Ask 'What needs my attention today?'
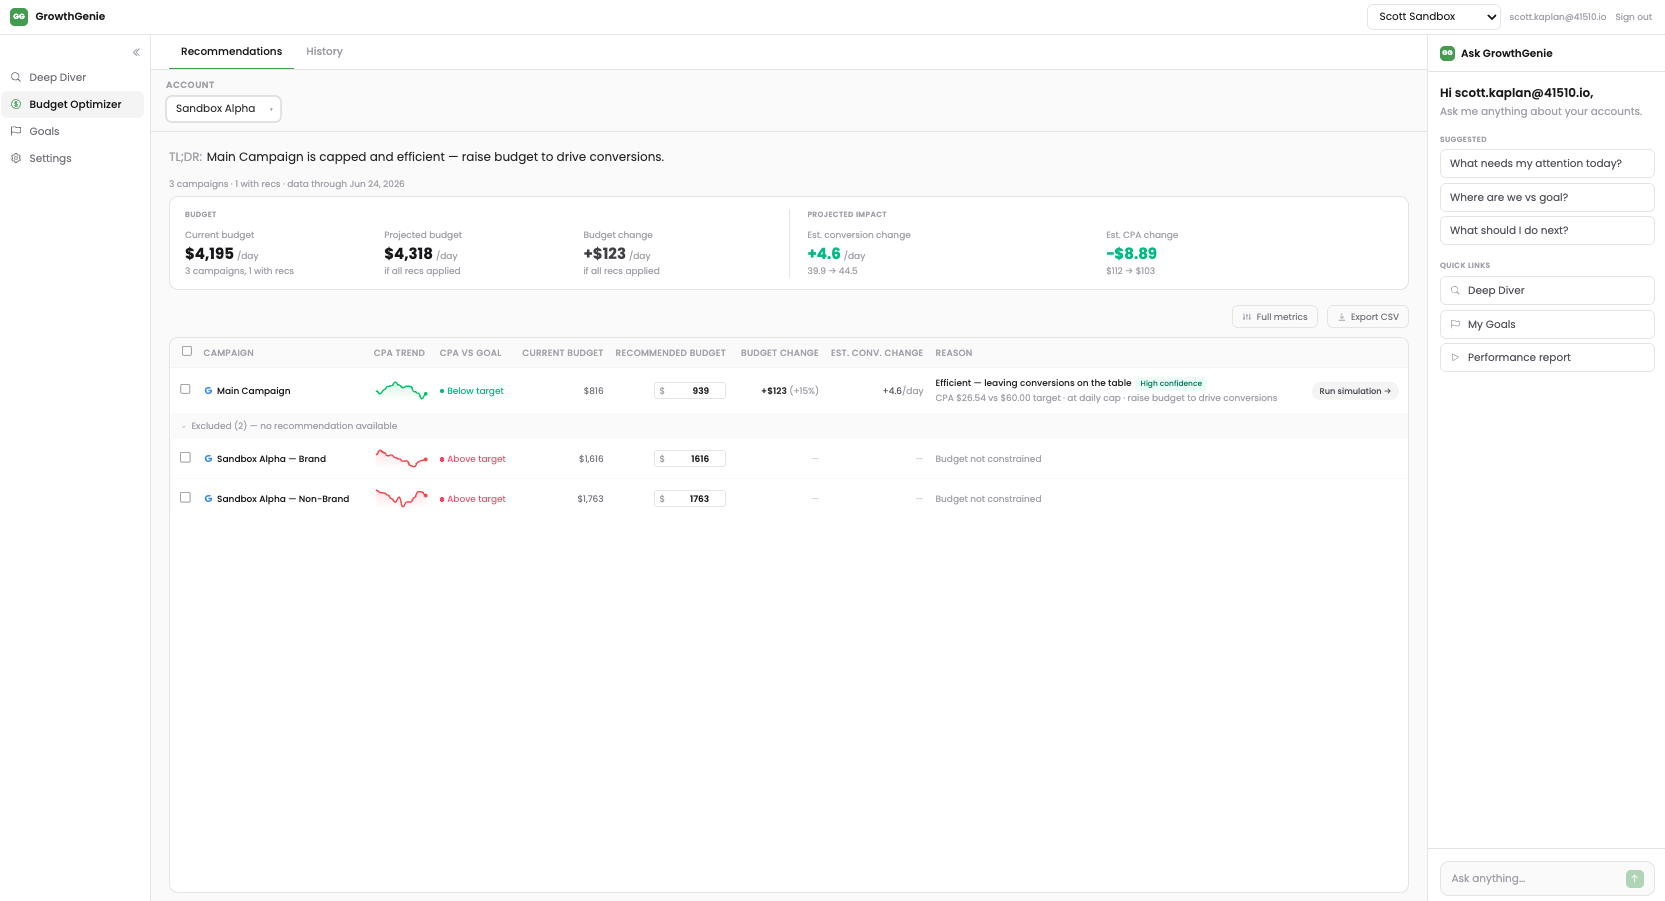This screenshot has width=1665, height=901. pyautogui.click(x=1547, y=163)
